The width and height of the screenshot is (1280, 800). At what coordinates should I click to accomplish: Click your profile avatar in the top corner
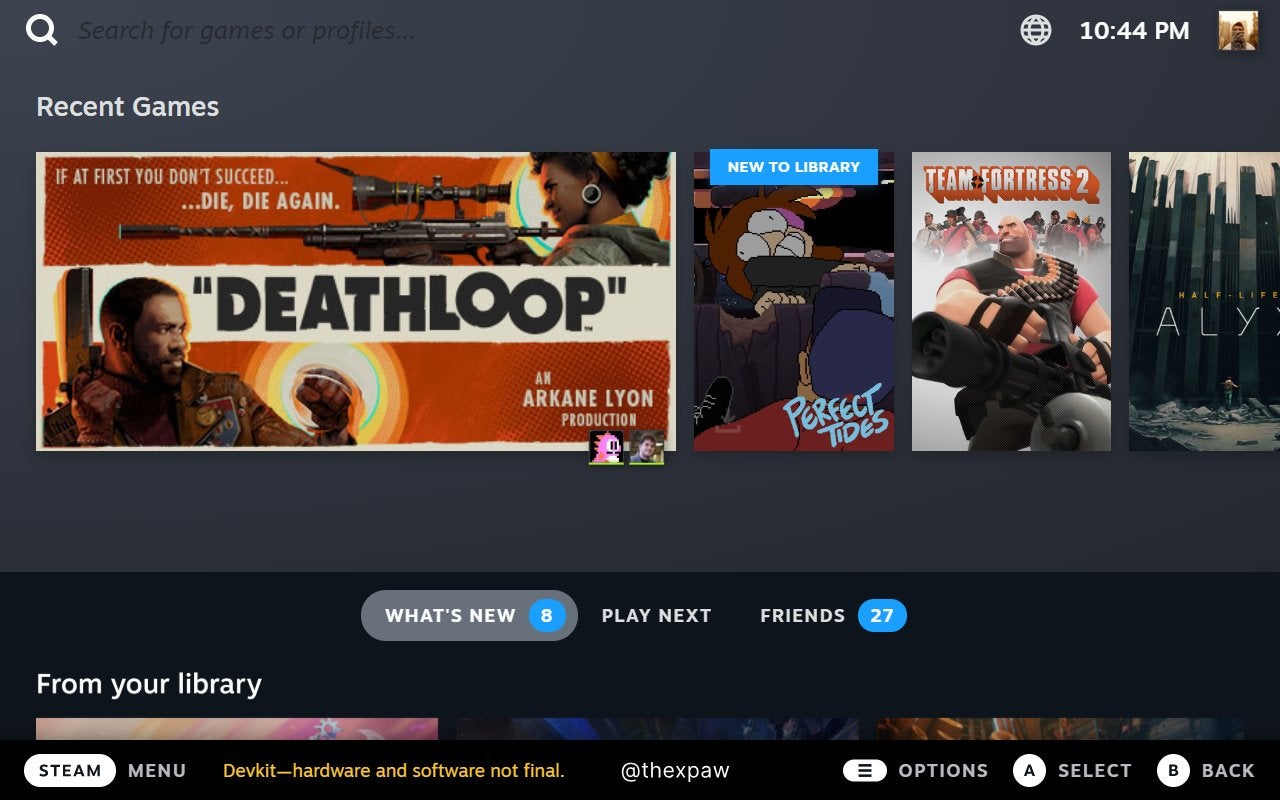coord(1238,30)
